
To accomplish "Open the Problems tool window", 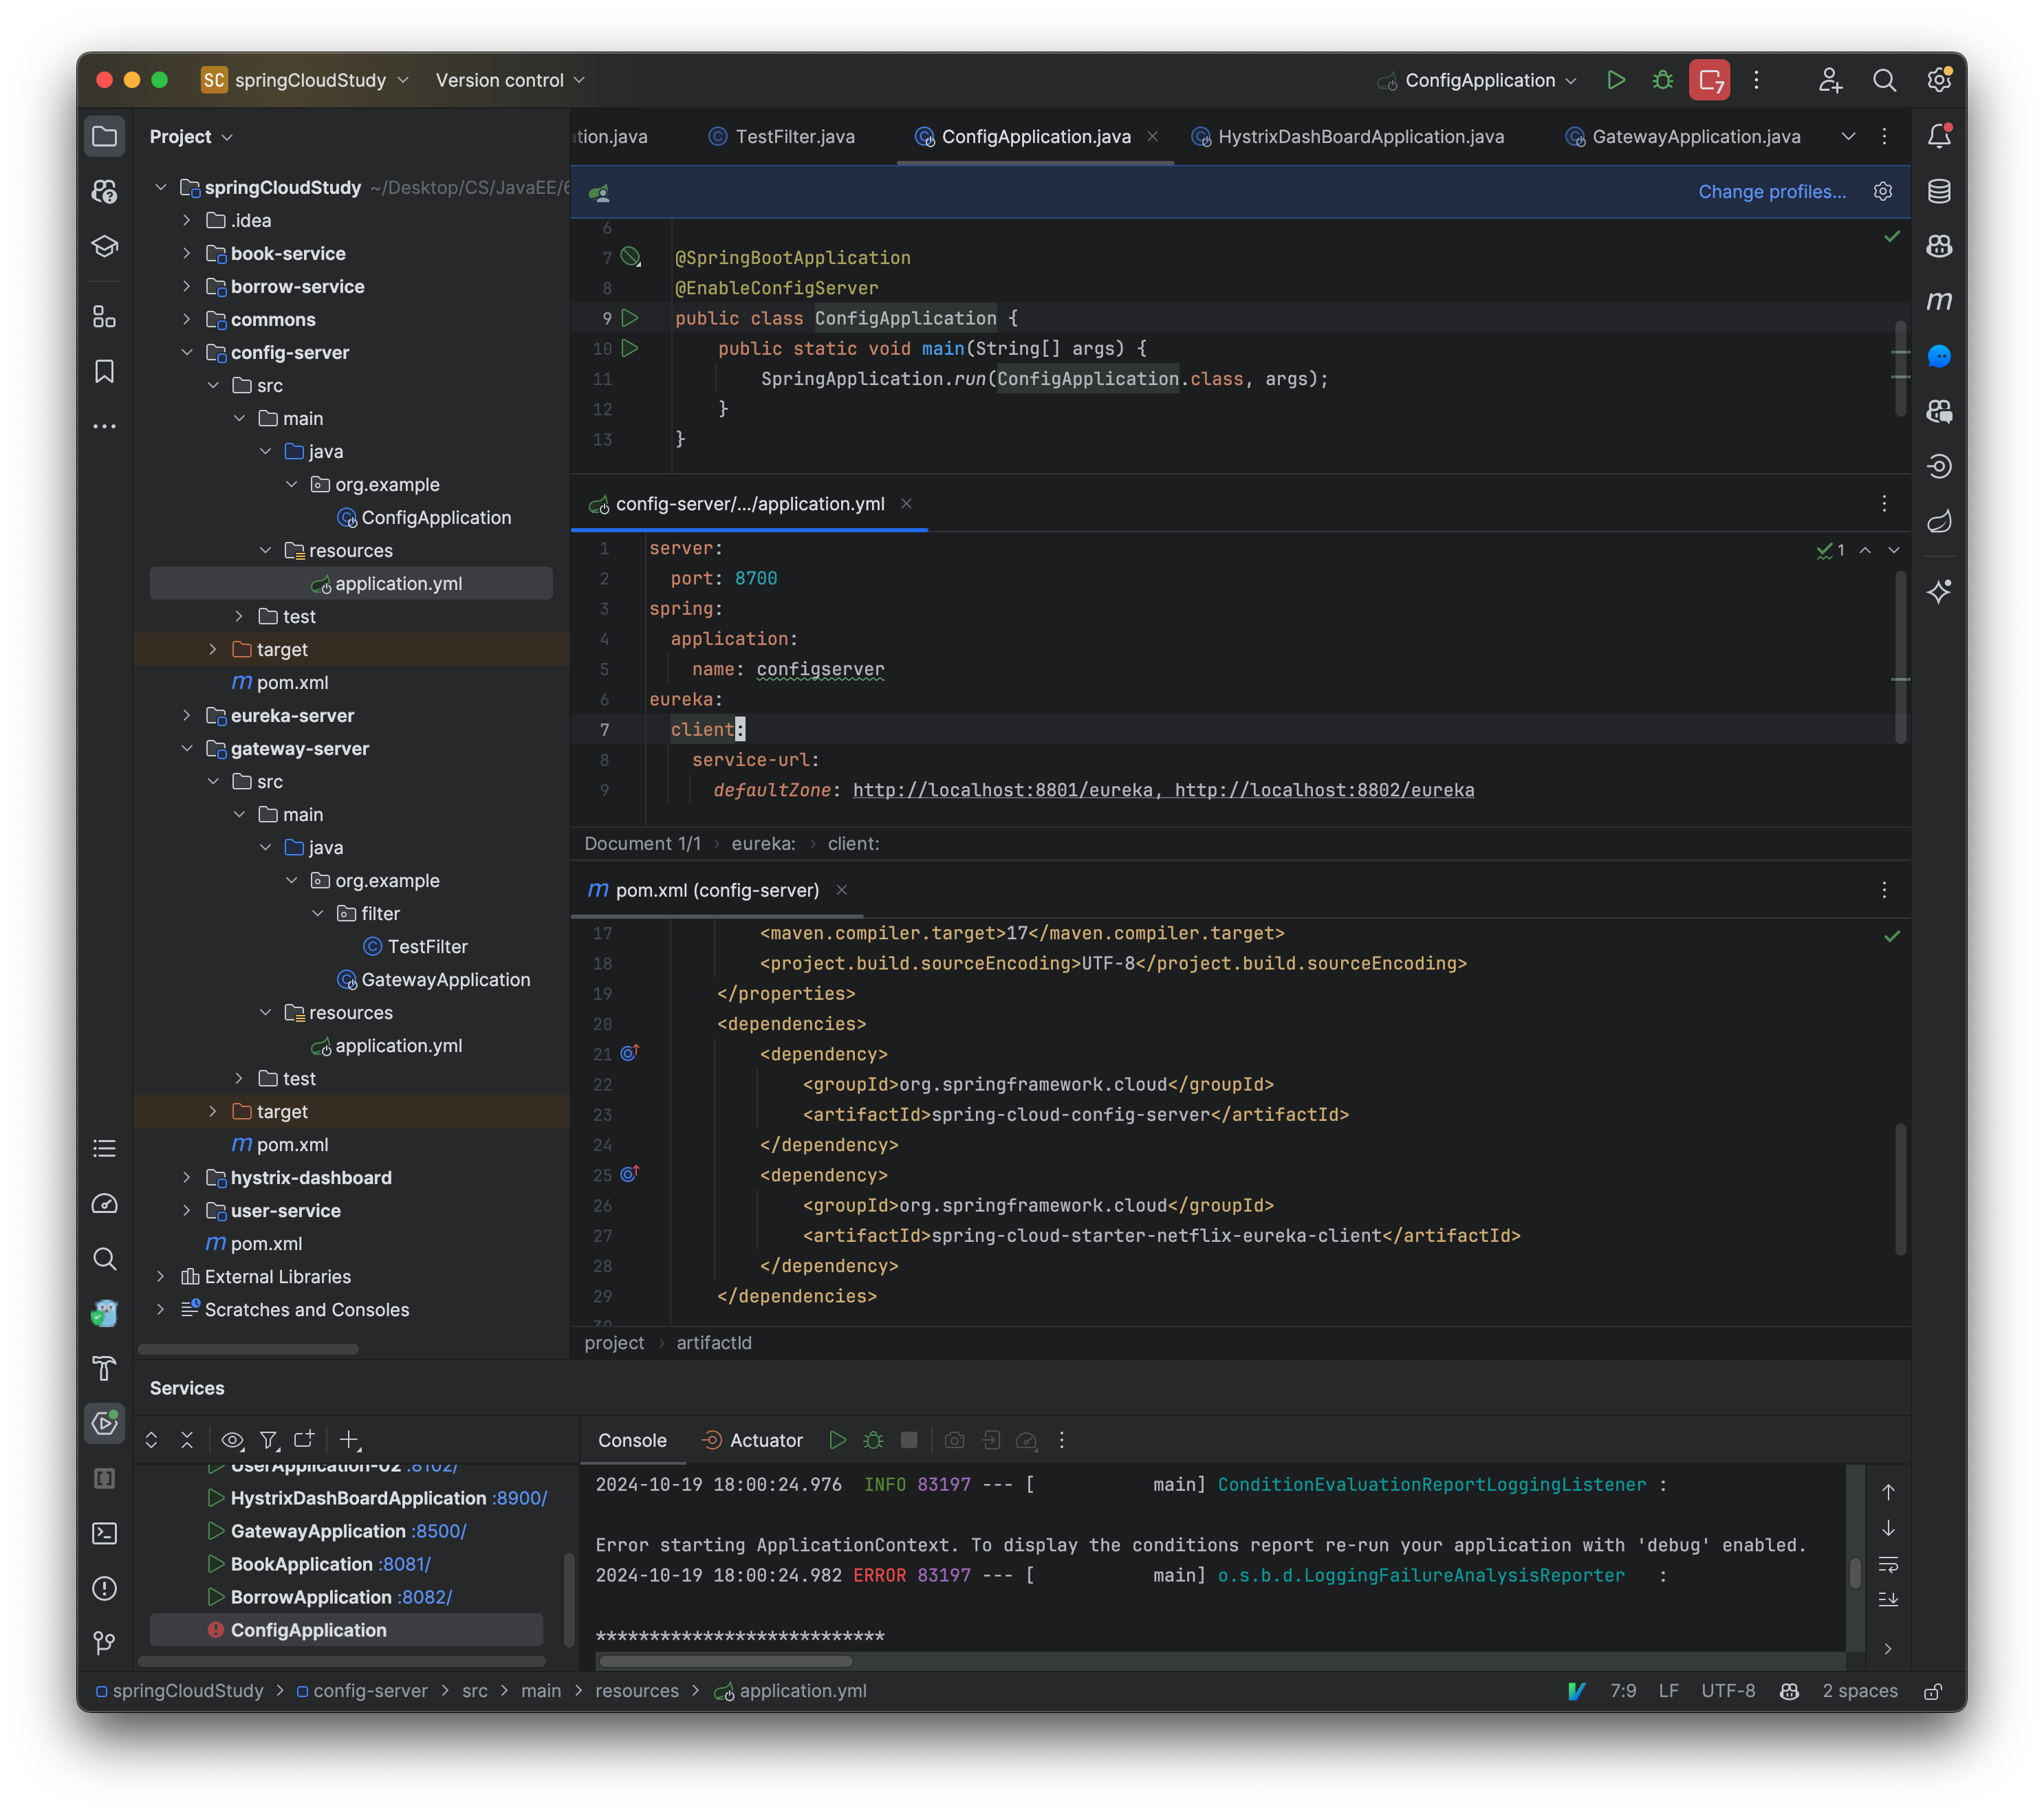I will tap(104, 1588).
